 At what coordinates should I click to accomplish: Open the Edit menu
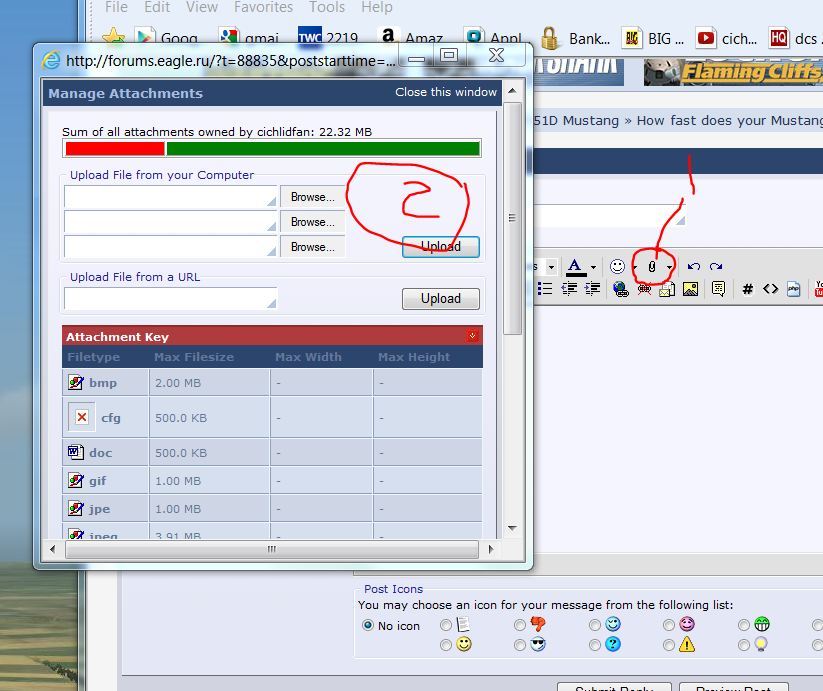[x=157, y=7]
